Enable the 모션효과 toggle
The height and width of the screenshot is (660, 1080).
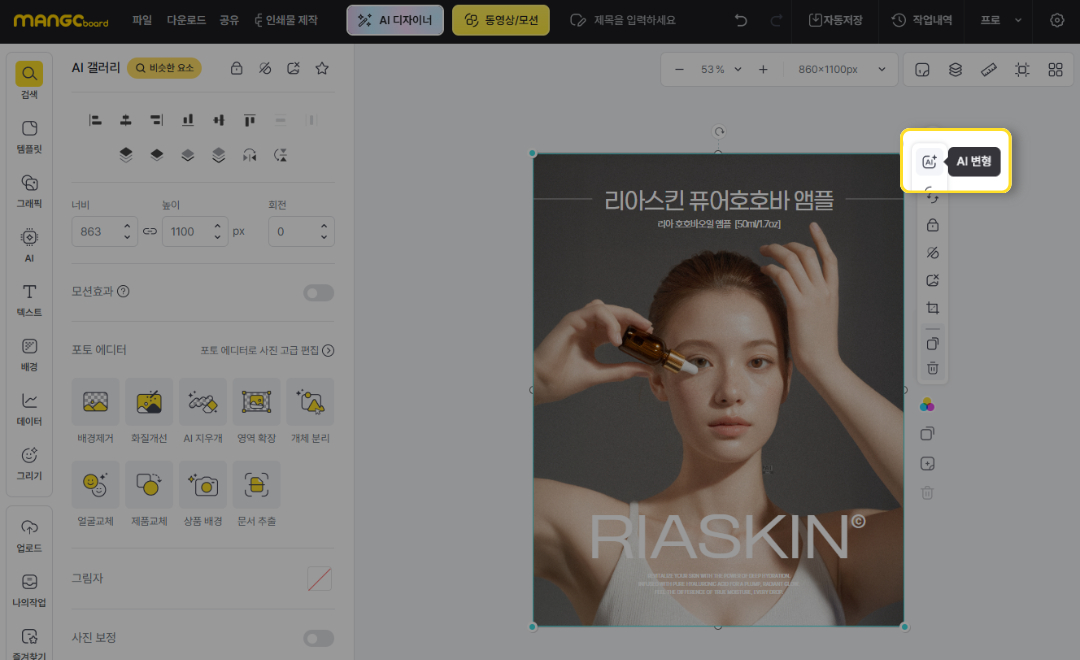(x=319, y=292)
